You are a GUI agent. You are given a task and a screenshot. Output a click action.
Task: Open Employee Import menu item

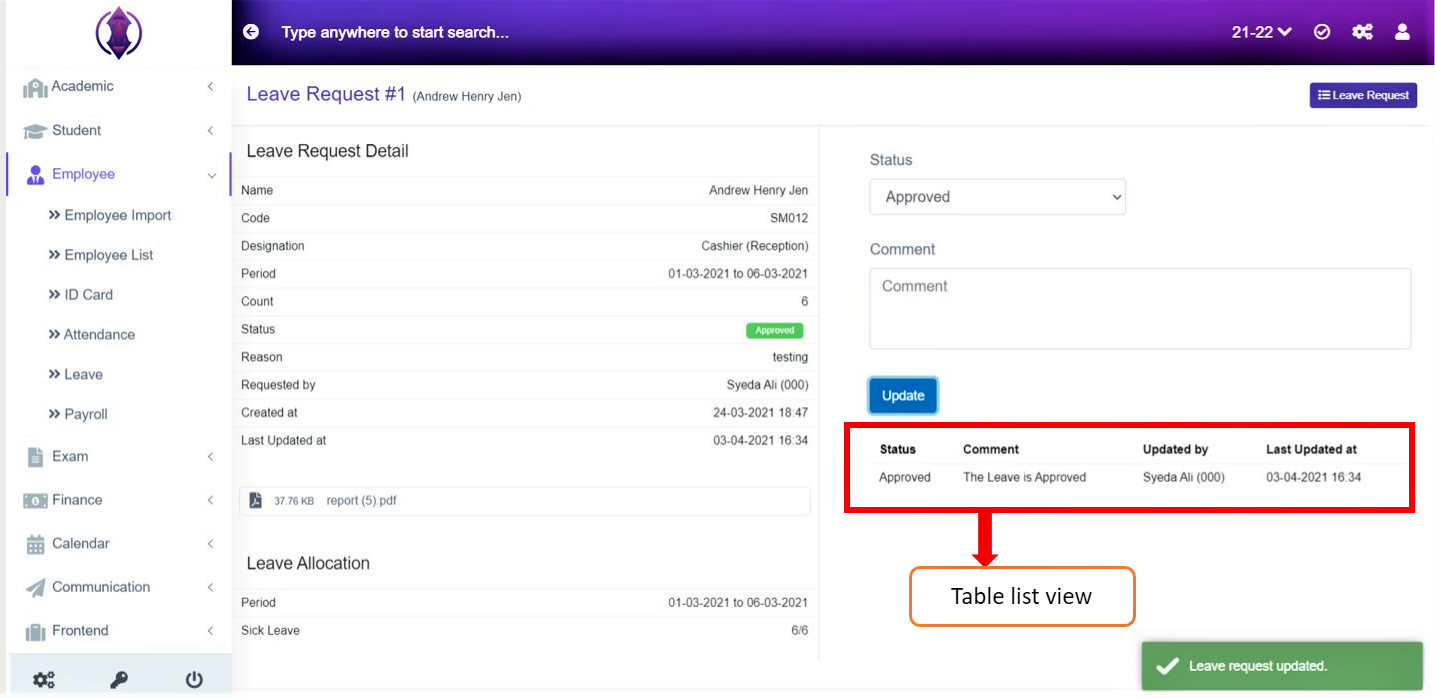point(110,215)
